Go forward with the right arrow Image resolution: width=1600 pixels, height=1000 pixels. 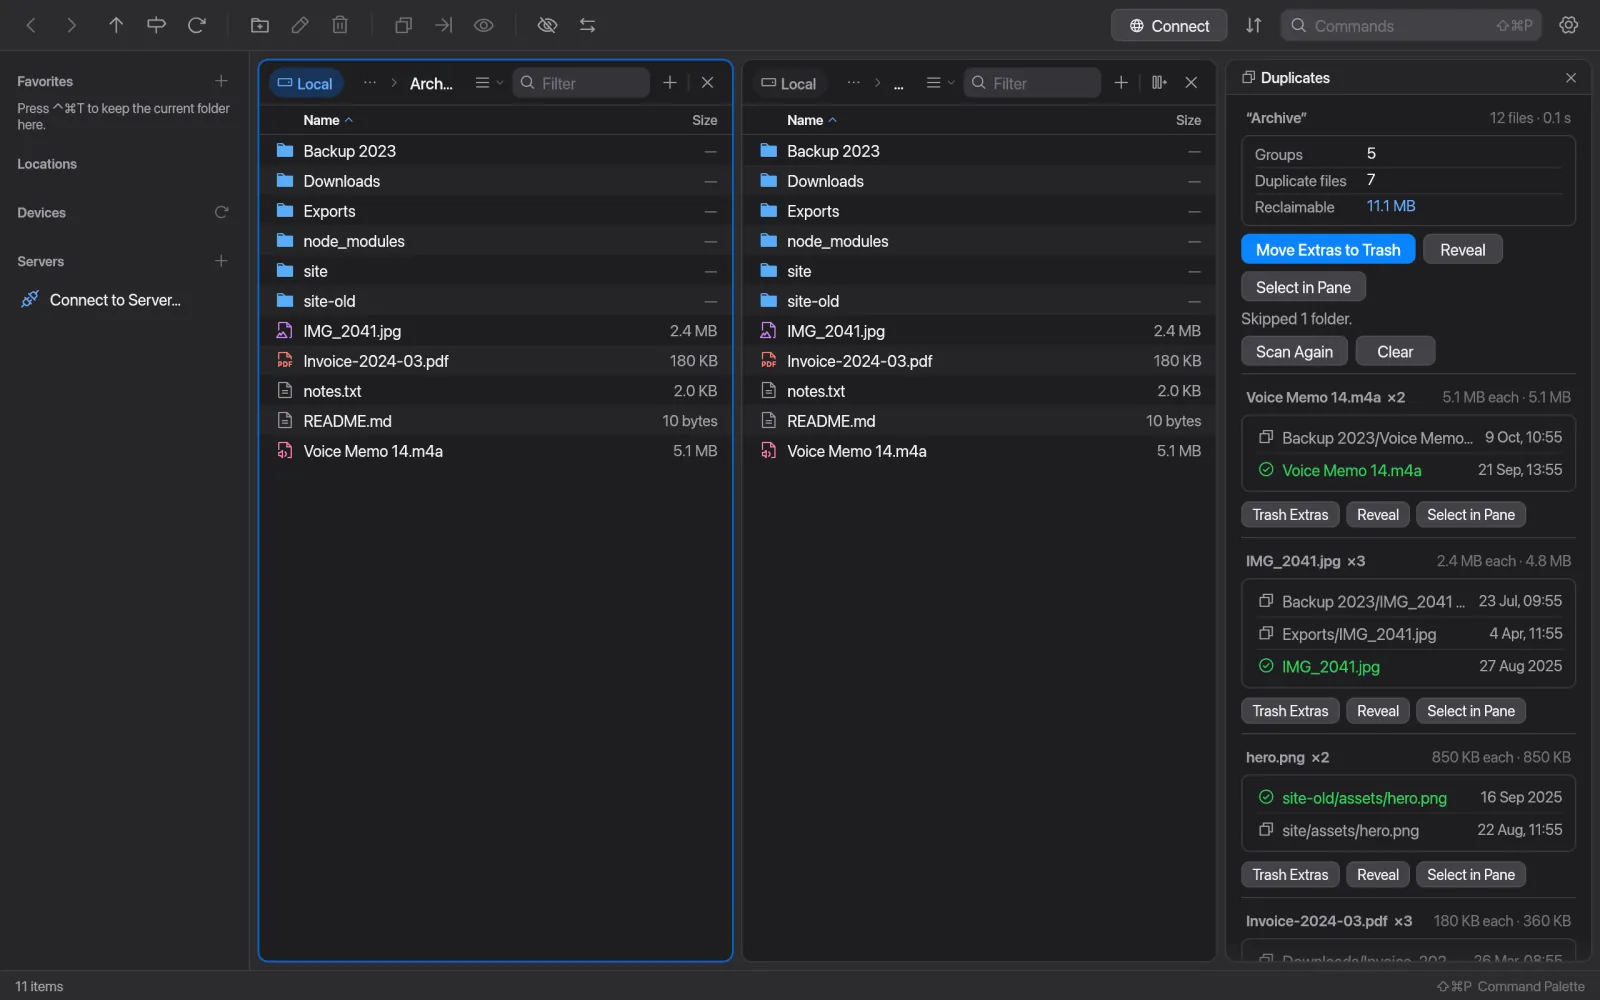click(71, 25)
